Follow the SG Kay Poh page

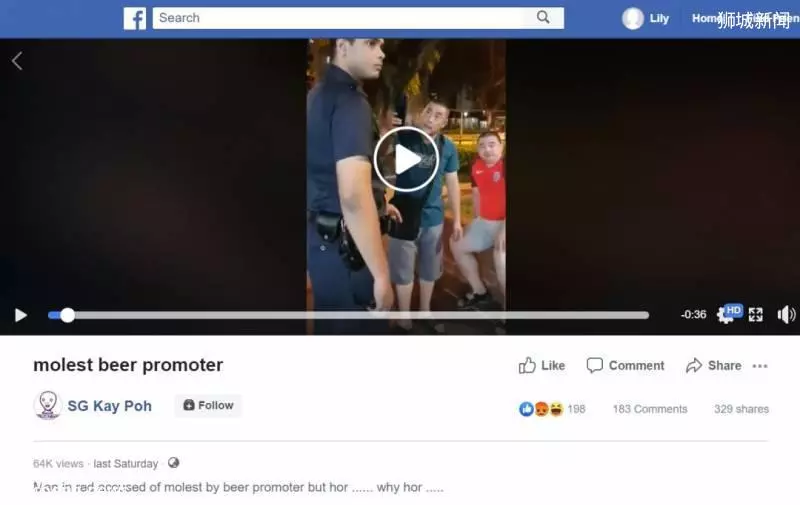[208, 406]
